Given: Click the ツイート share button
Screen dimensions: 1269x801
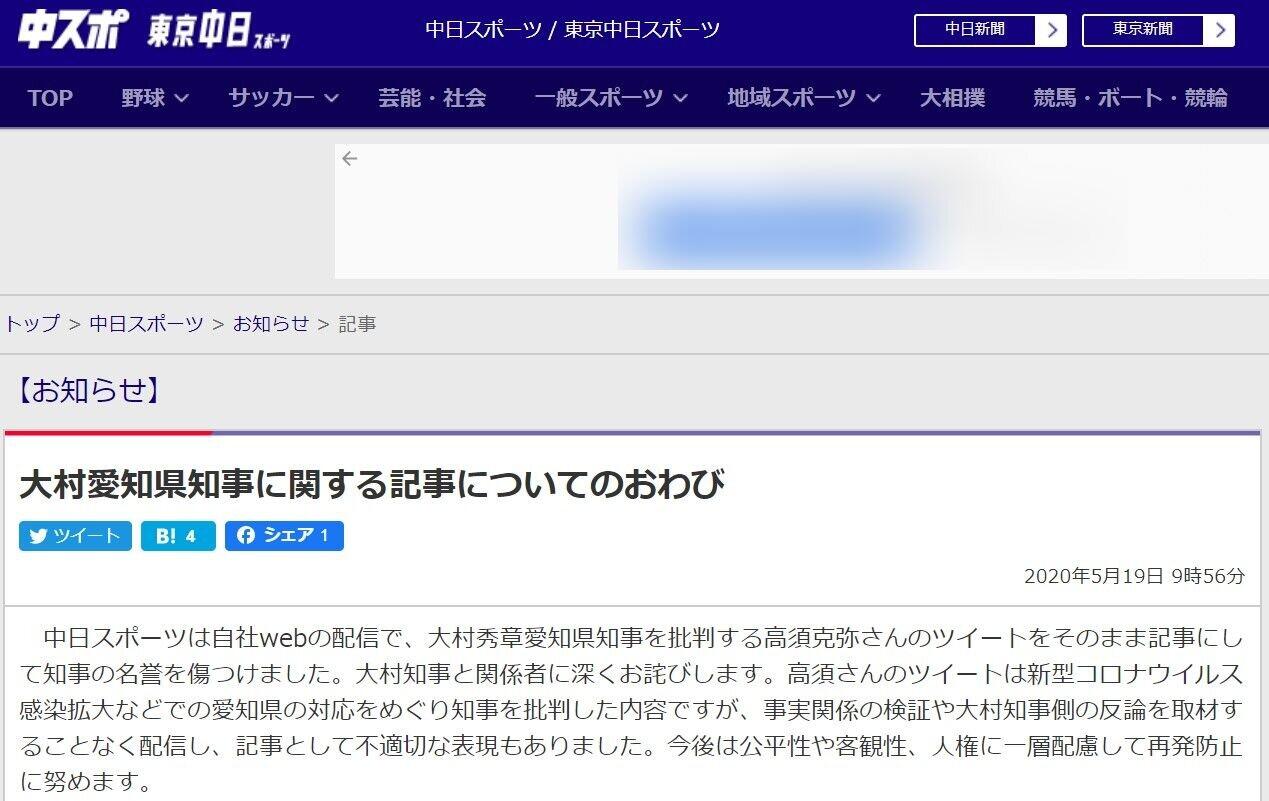Looking at the screenshot, I should [75, 536].
